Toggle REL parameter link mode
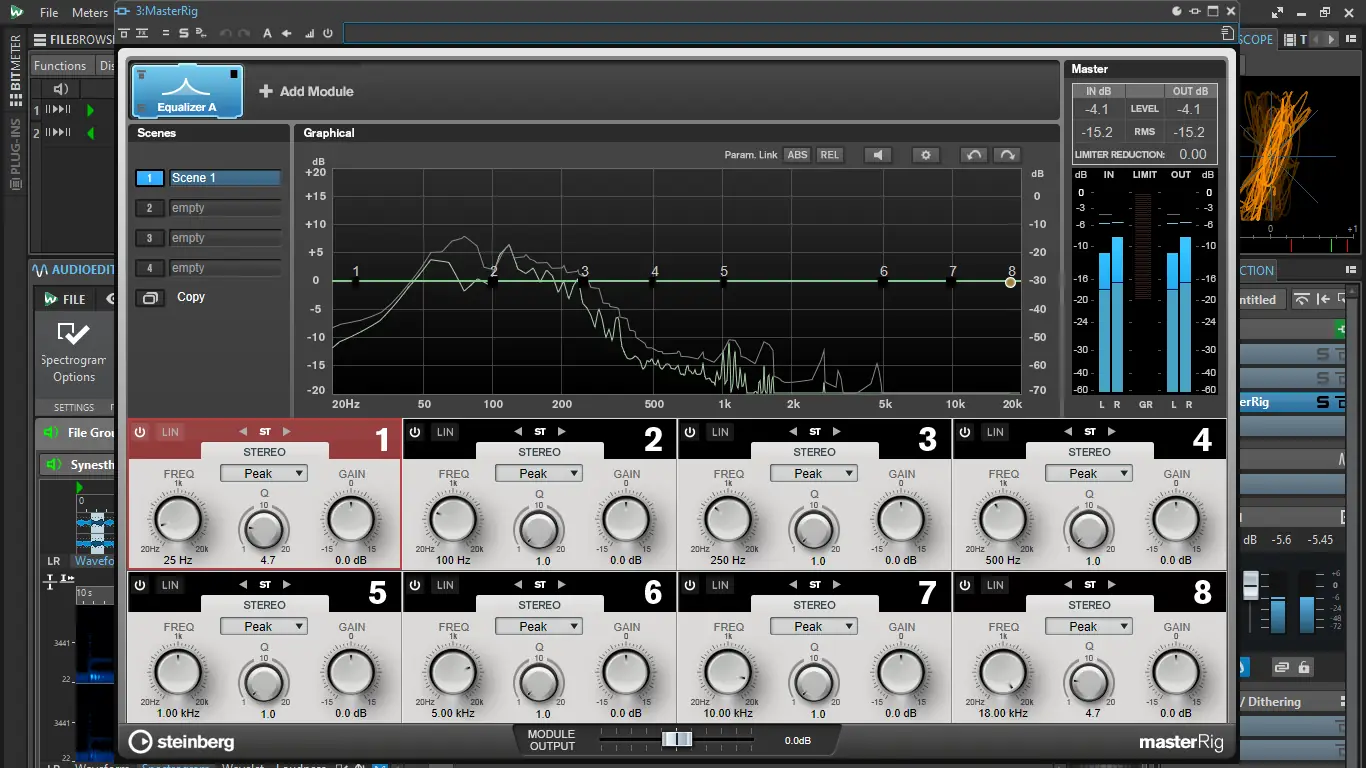 tap(830, 155)
